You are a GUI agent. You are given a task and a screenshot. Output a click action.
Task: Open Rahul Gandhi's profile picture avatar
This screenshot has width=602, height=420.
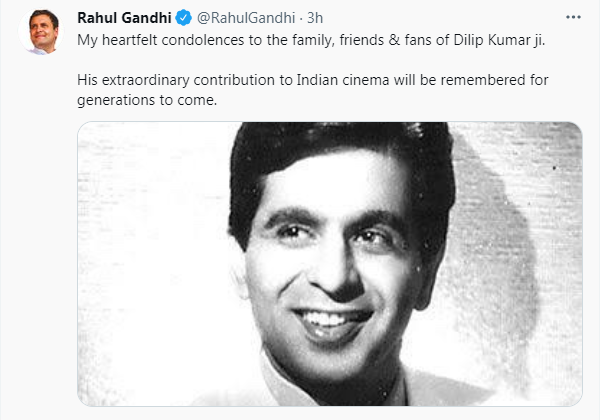point(39,35)
